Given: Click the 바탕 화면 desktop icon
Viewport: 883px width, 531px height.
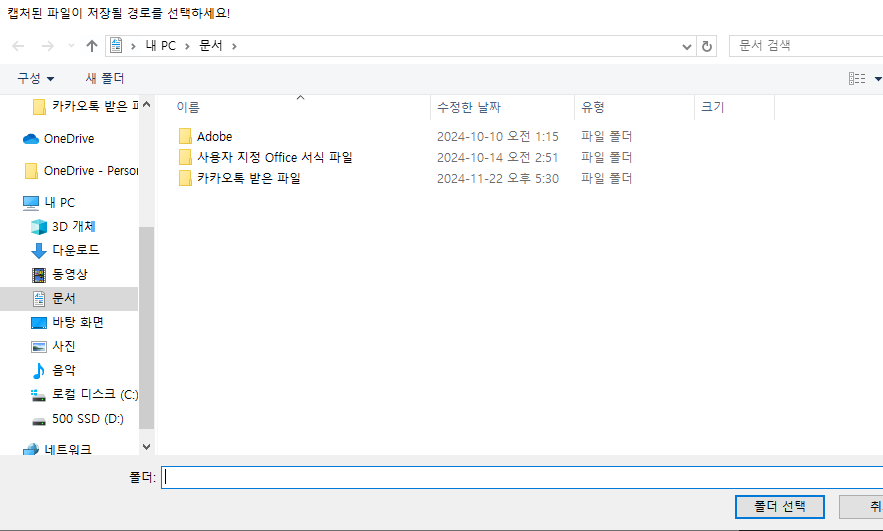Looking at the screenshot, I should tap(39, 323).
